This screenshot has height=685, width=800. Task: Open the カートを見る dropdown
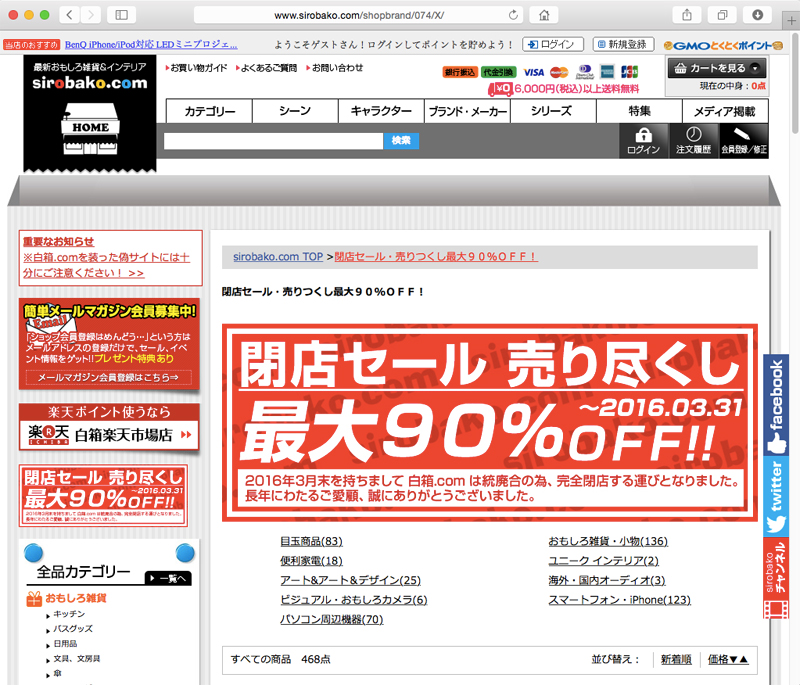point(717,68)
